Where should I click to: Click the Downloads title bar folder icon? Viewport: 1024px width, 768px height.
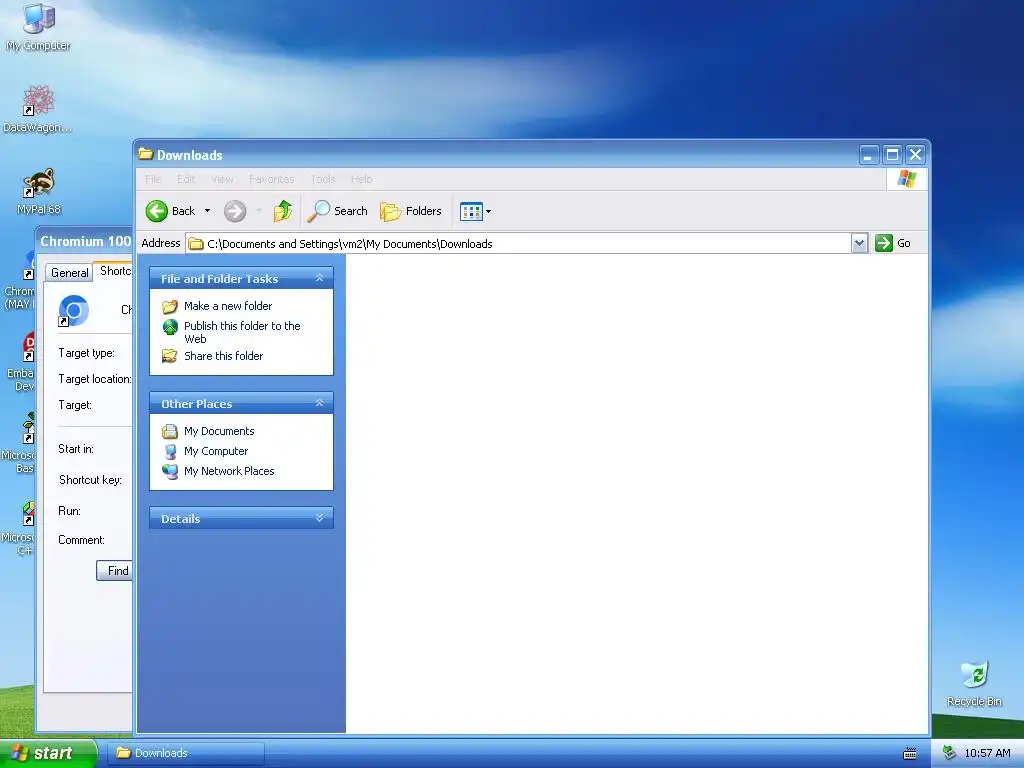click(146, 154)
